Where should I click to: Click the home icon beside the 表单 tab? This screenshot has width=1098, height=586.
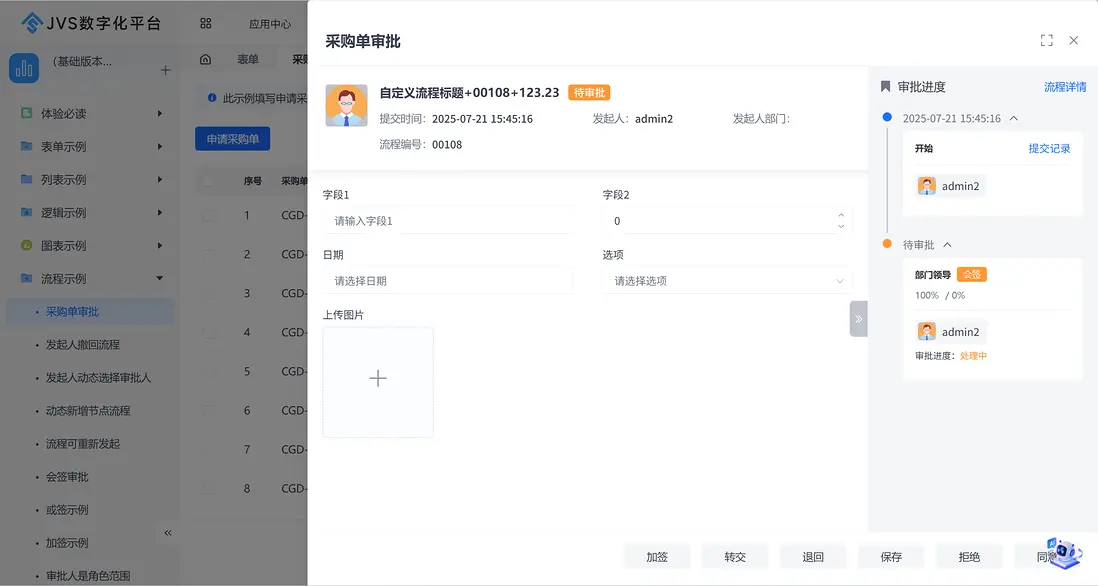click(x=206, y=59)
